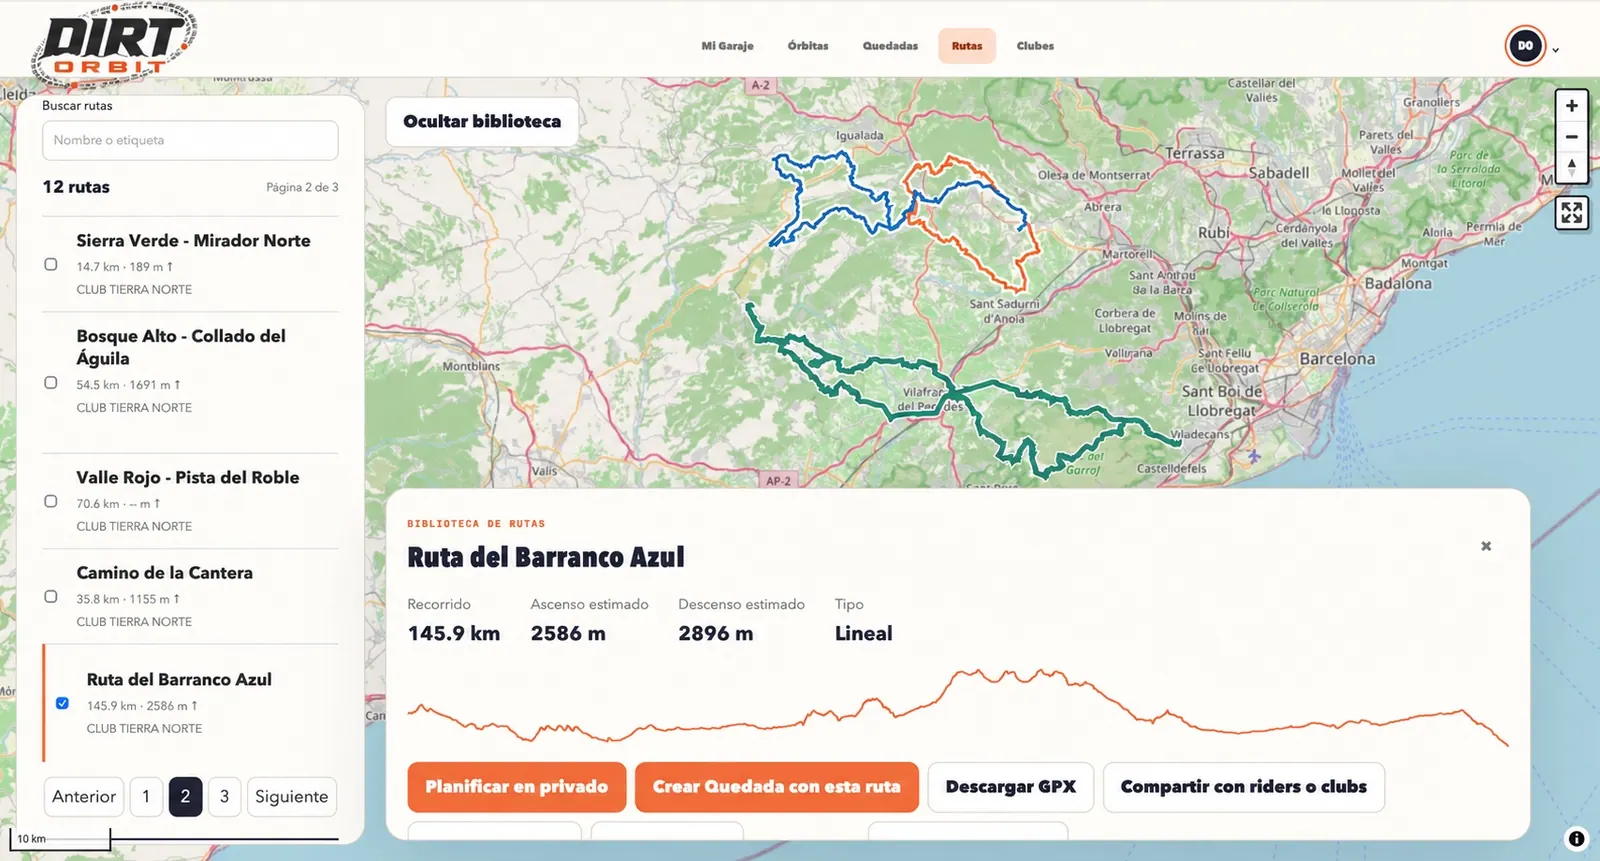
Task: Go to page 3 of routes
Action: pos(224,797)
